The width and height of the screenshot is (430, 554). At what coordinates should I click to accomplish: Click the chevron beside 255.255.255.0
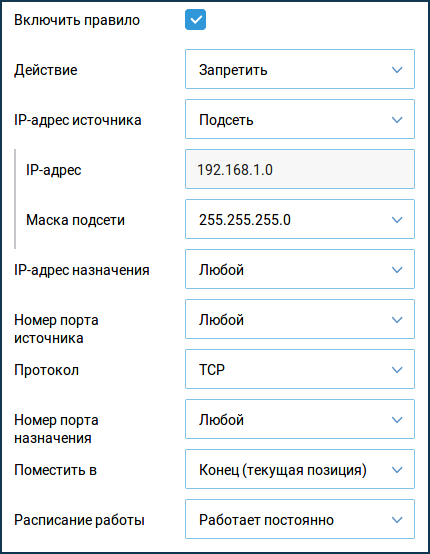[397, 220]
